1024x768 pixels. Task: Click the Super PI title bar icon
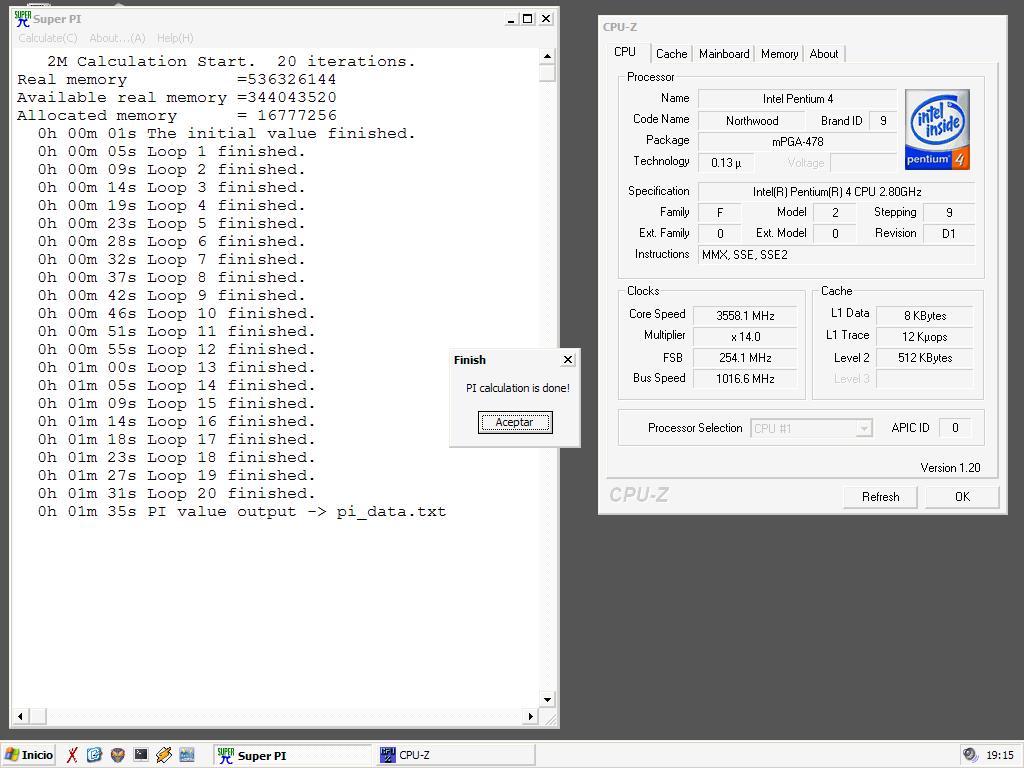click(x=22, y=18)
